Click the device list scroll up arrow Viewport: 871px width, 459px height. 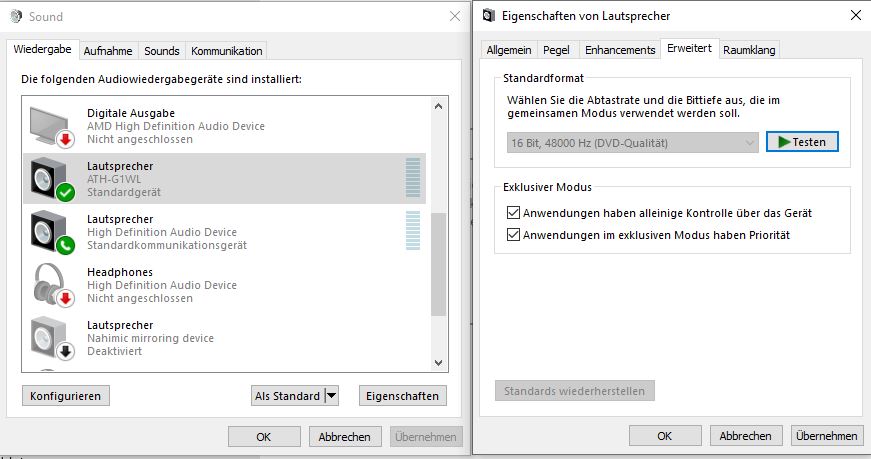[438, 106]
